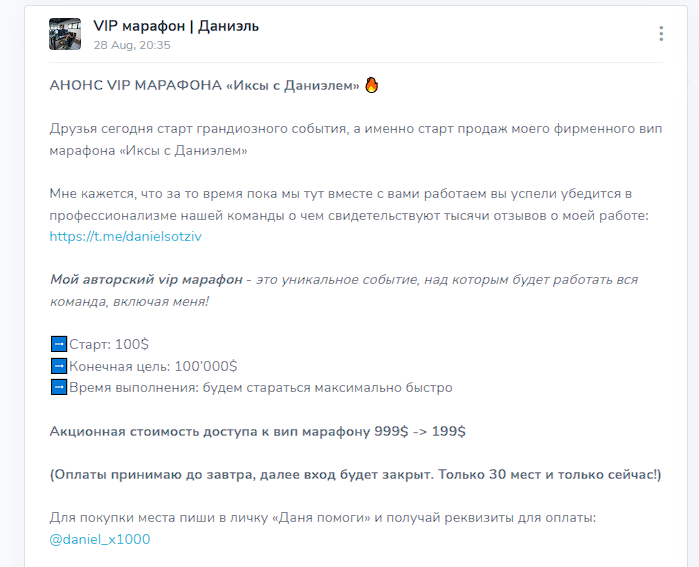Click the bold Оплаты принимаю до завтра notice
The height and width of the screenshot is (567, 699).
[x=355, y=475]
